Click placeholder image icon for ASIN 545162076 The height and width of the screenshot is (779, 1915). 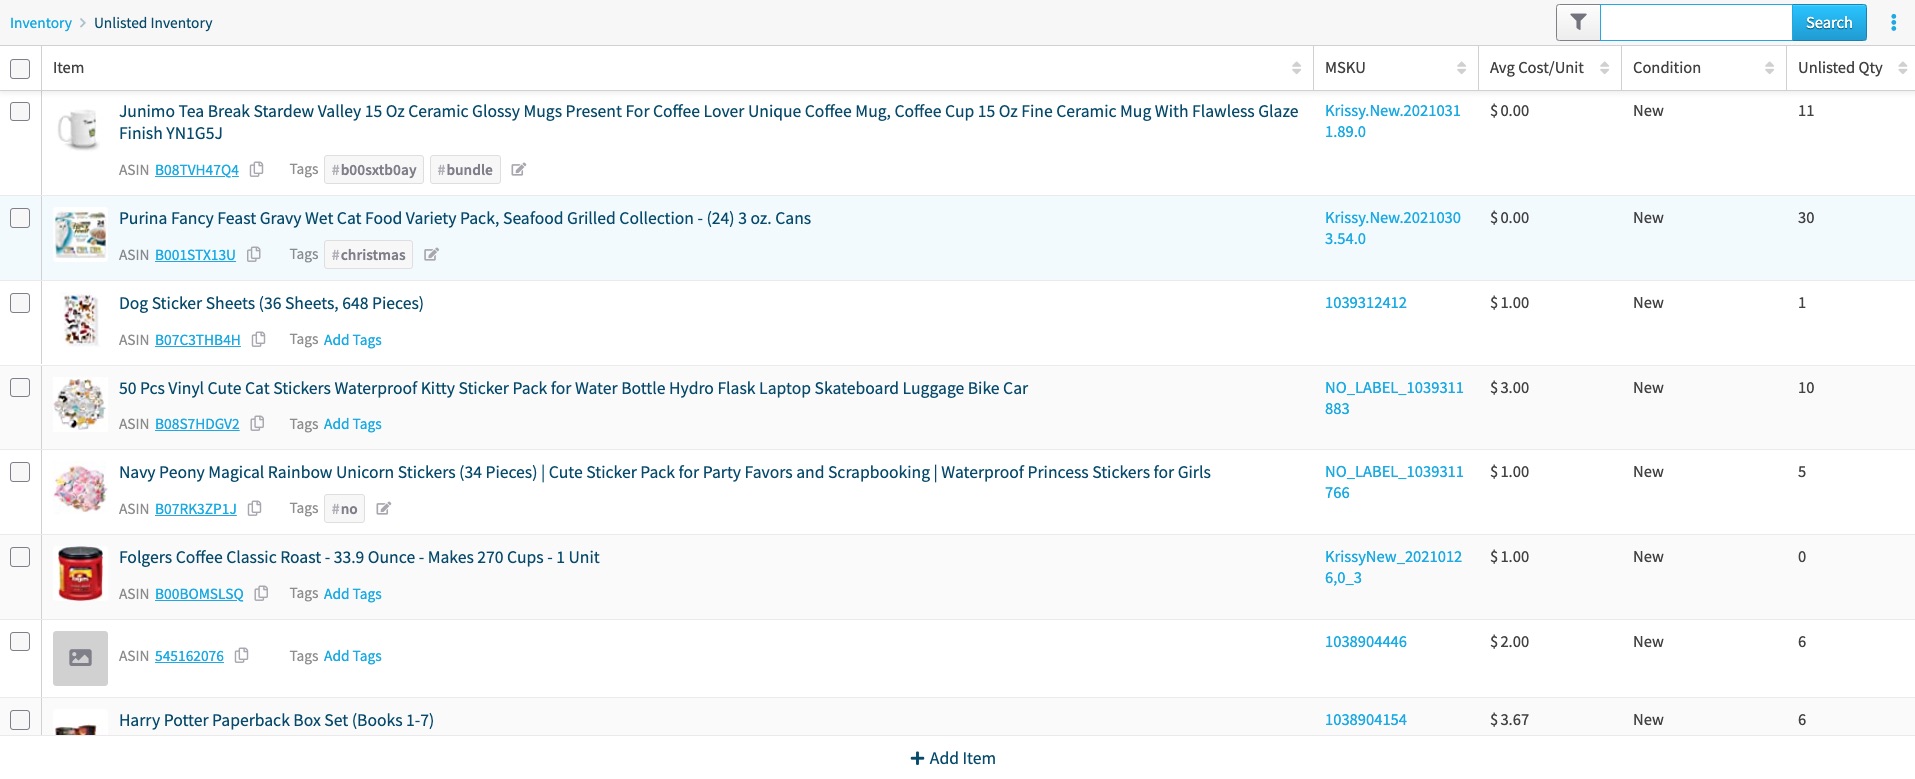coord(80,658)
